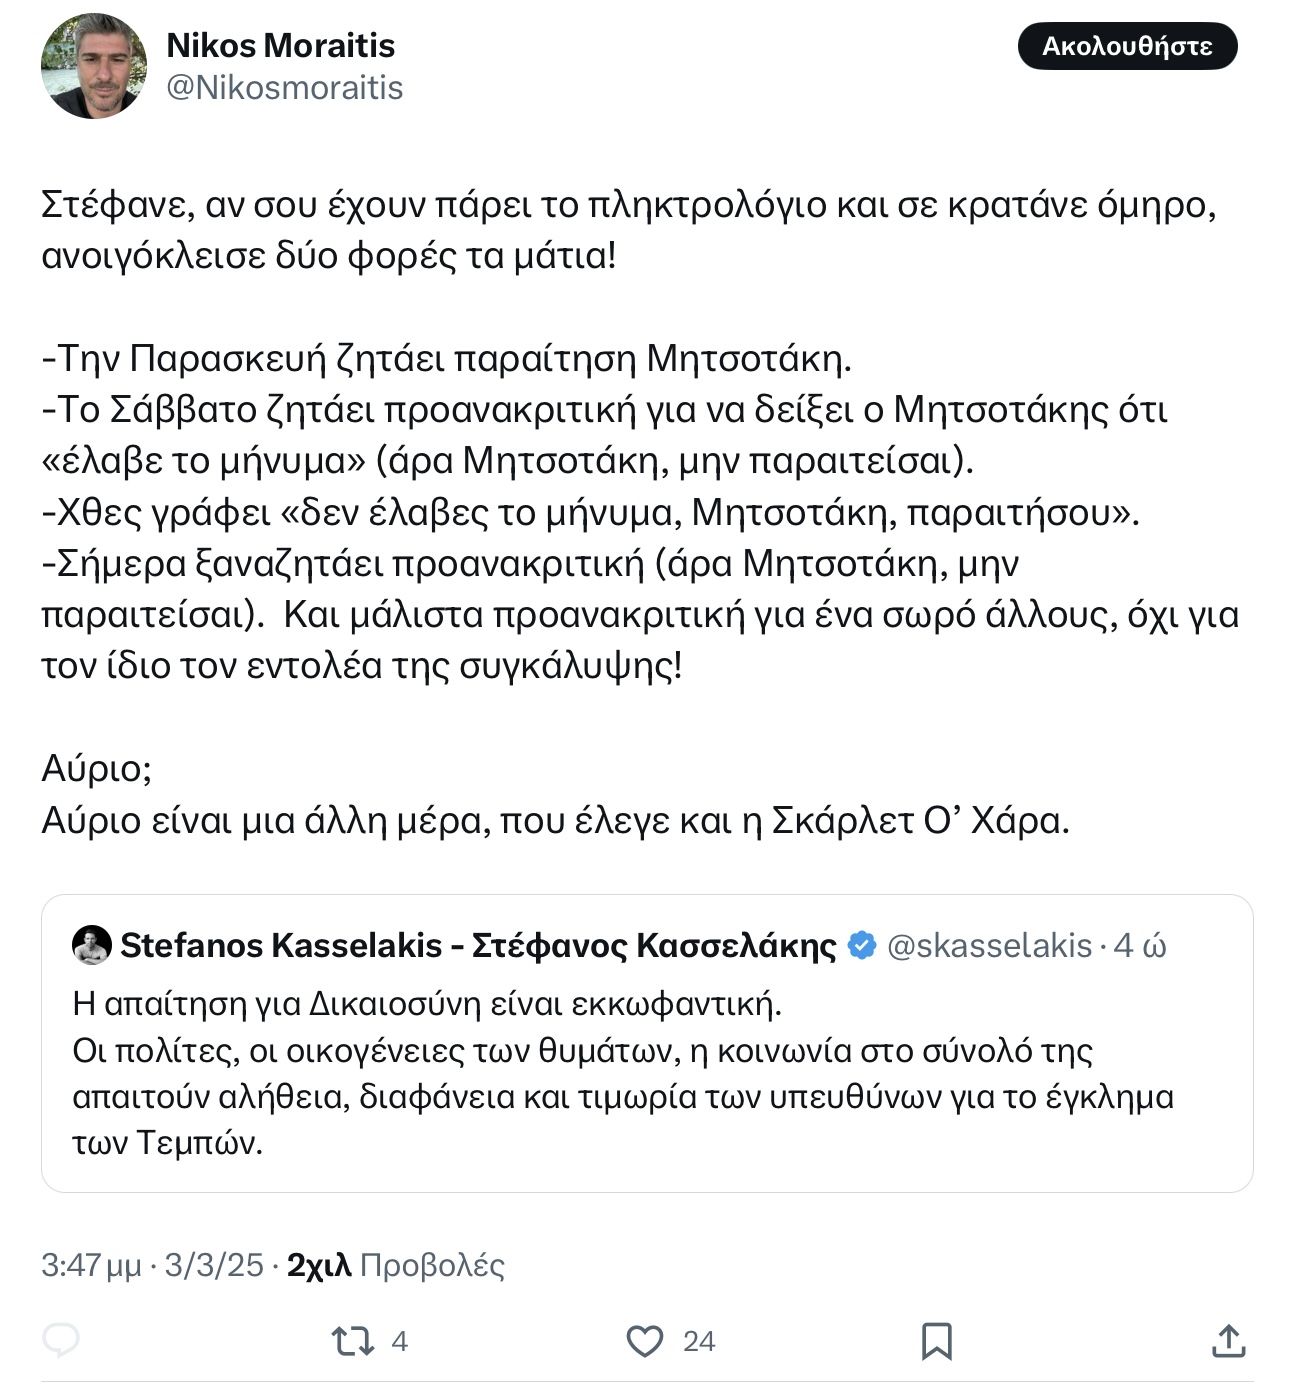Bookmark this tweet
This screenshot has height=1397, width=1293.
coord(936,1340)
